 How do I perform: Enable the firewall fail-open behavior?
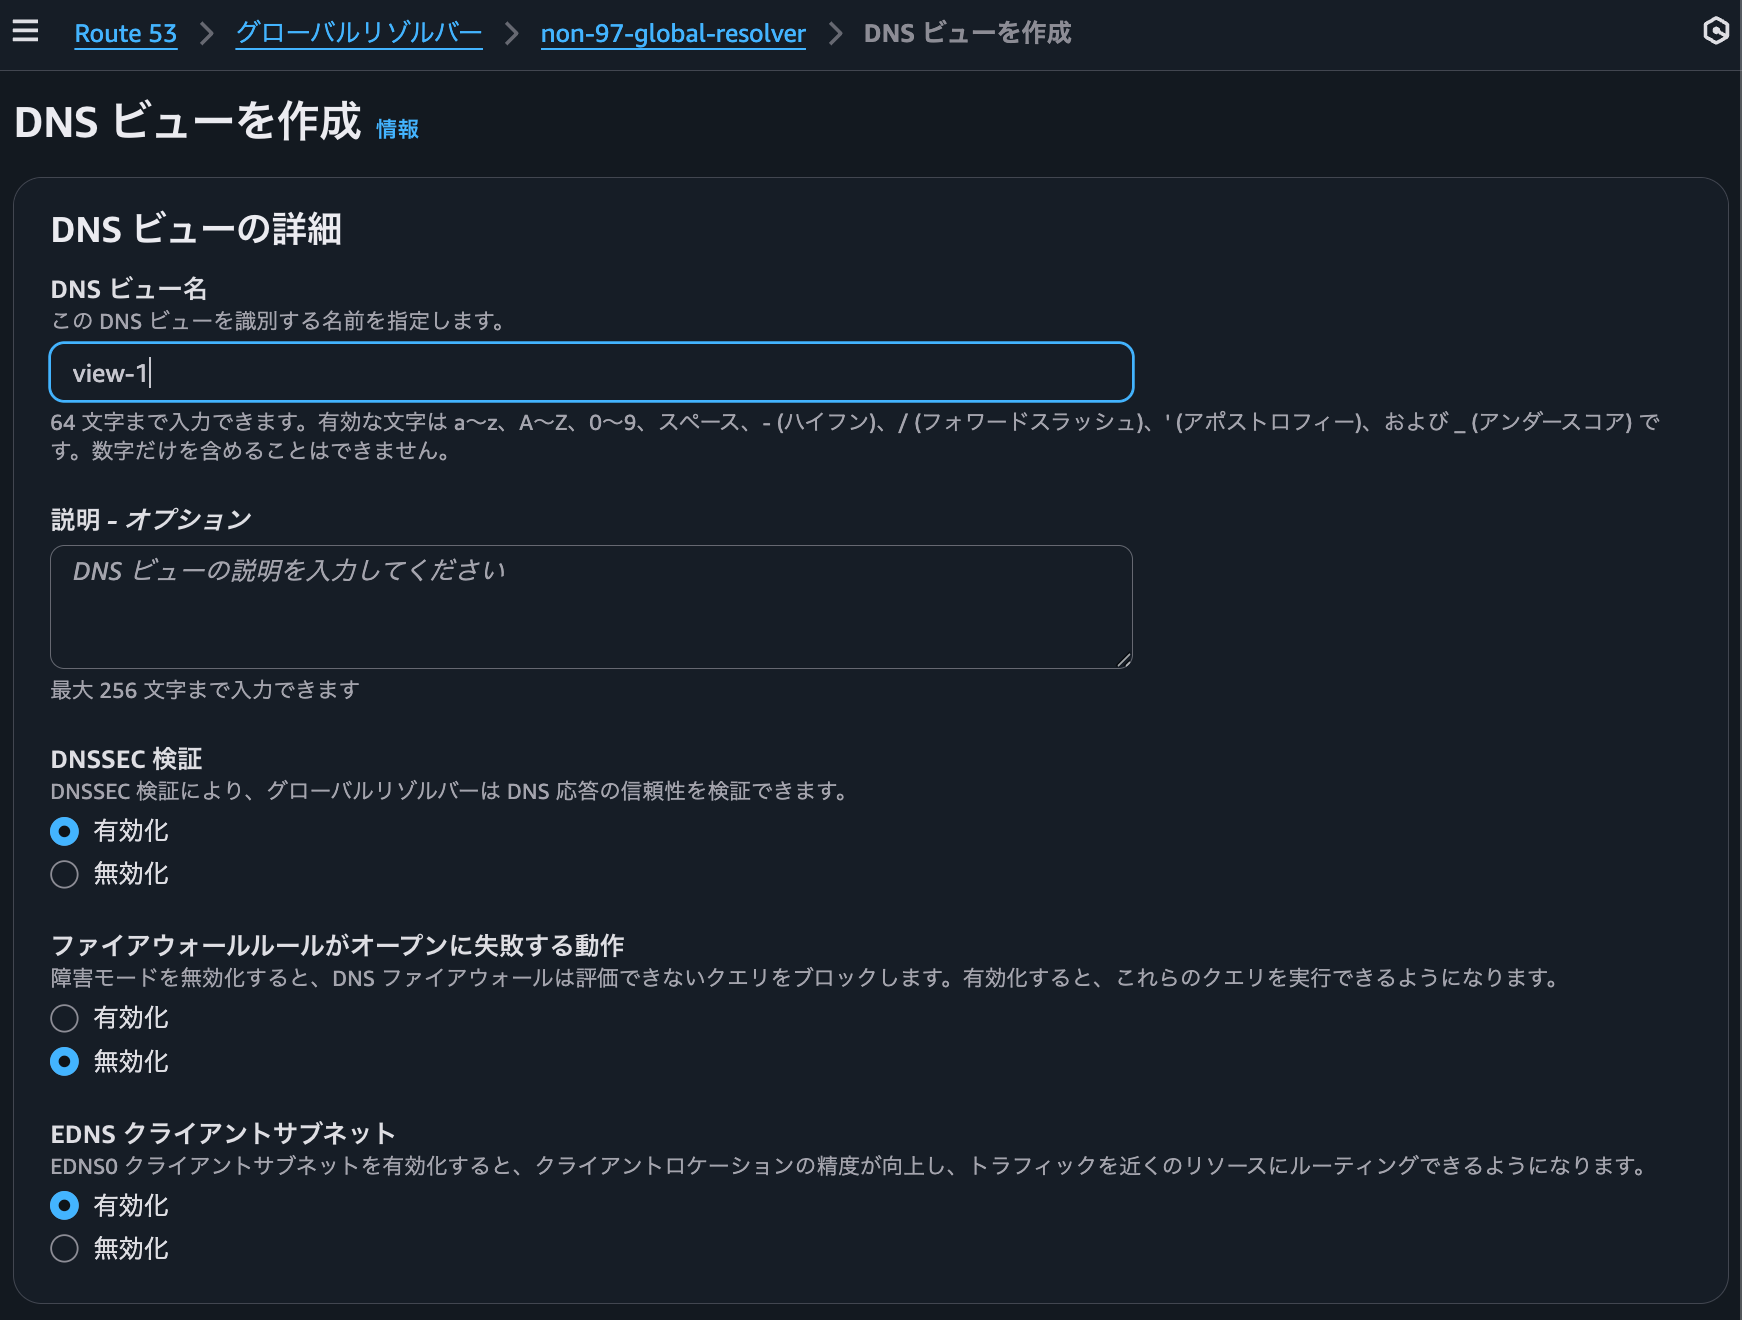point(64,1018)
